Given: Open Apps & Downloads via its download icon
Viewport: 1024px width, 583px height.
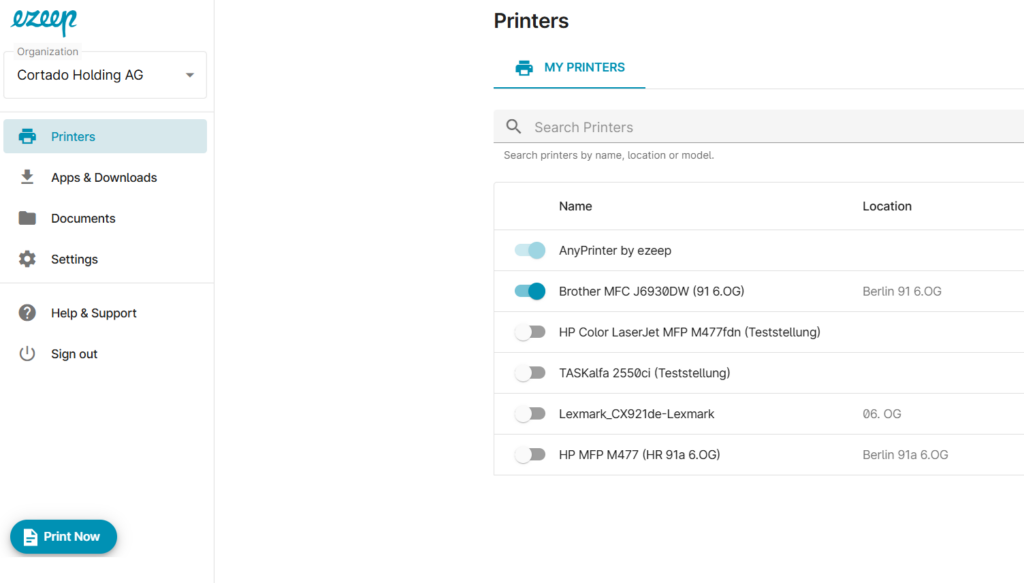Looking at the screenshot, I should click(x=27, y=177).
